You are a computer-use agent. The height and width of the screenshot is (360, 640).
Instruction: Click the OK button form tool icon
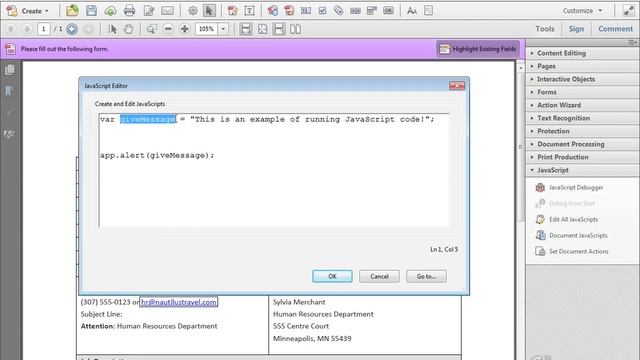[x=389, y=11]
